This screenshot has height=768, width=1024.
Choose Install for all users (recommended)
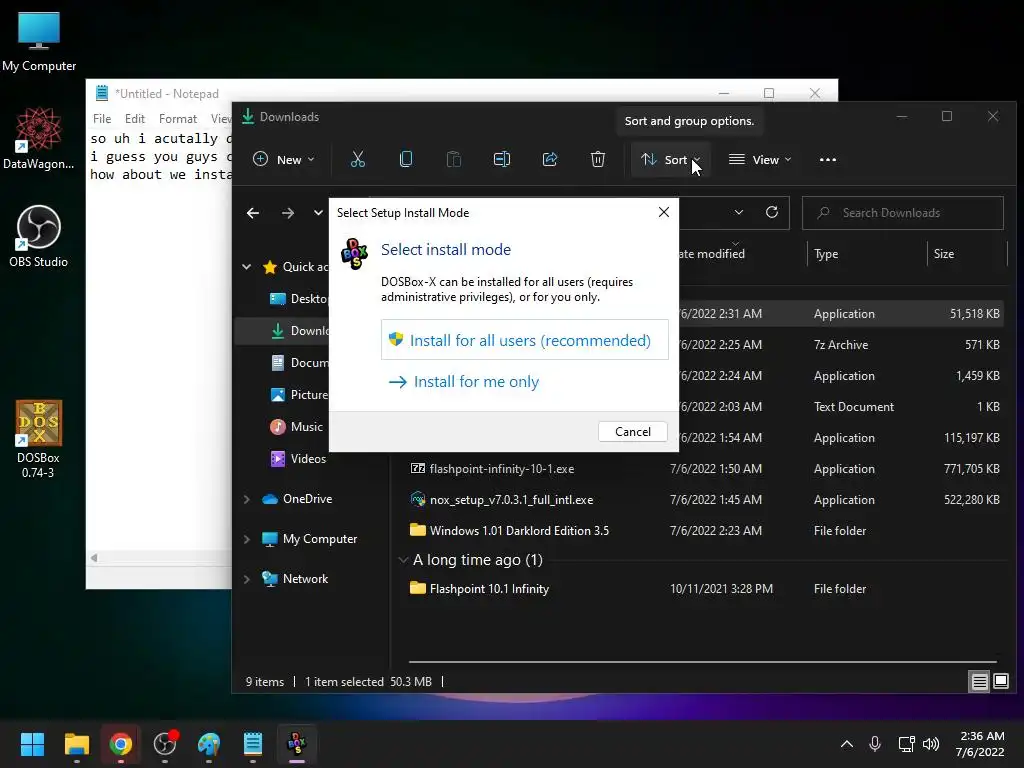click(524, 340)
